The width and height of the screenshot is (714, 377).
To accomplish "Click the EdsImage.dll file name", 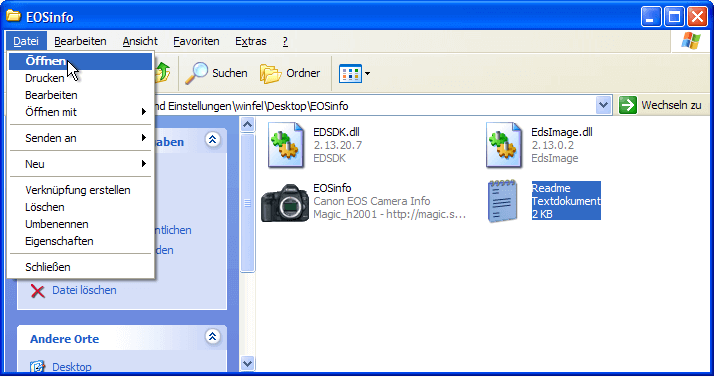I will [561, 132].
